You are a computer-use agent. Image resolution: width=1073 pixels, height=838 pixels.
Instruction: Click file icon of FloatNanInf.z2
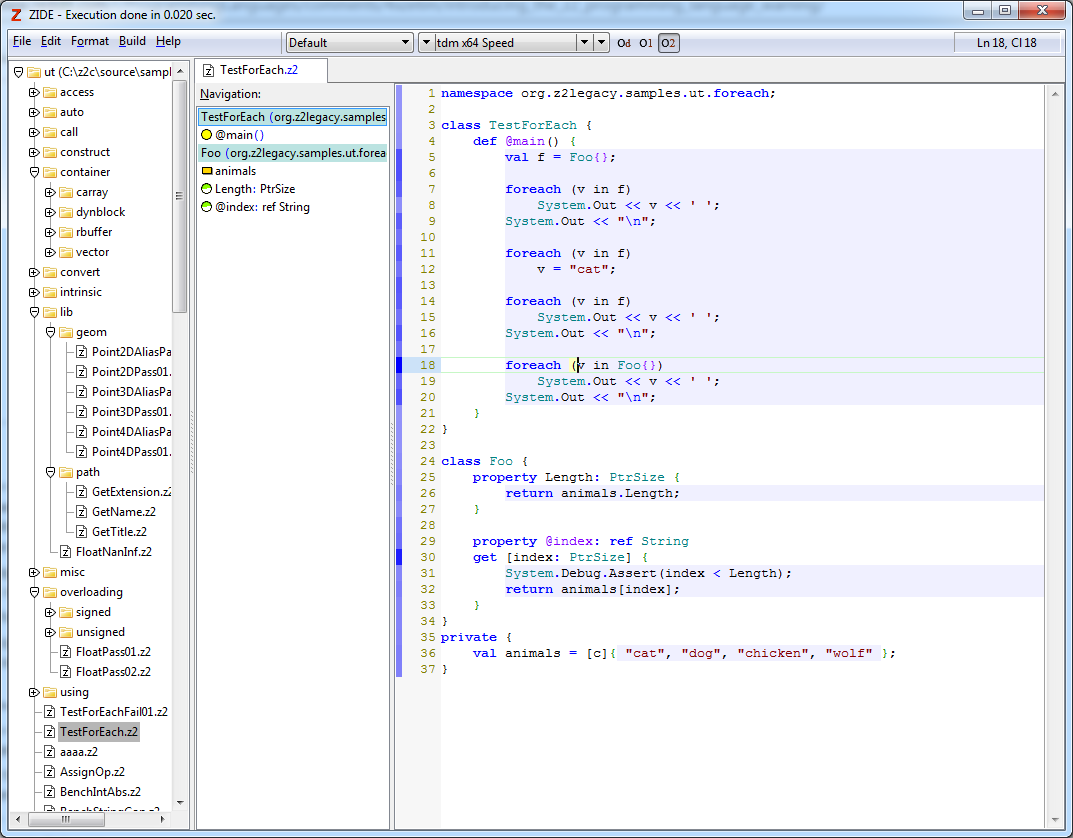(66, 552)
